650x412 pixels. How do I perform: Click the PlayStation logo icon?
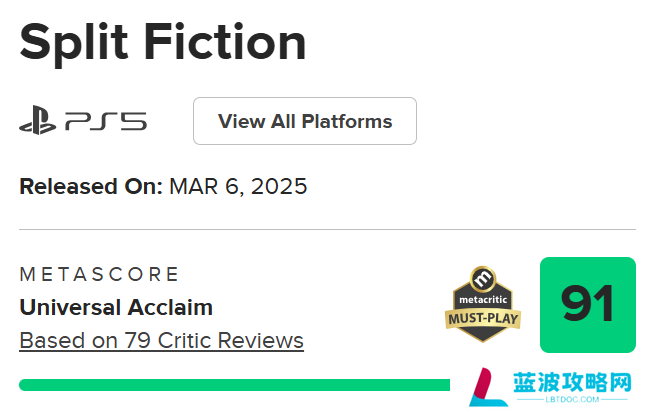[x=38, y=120]
